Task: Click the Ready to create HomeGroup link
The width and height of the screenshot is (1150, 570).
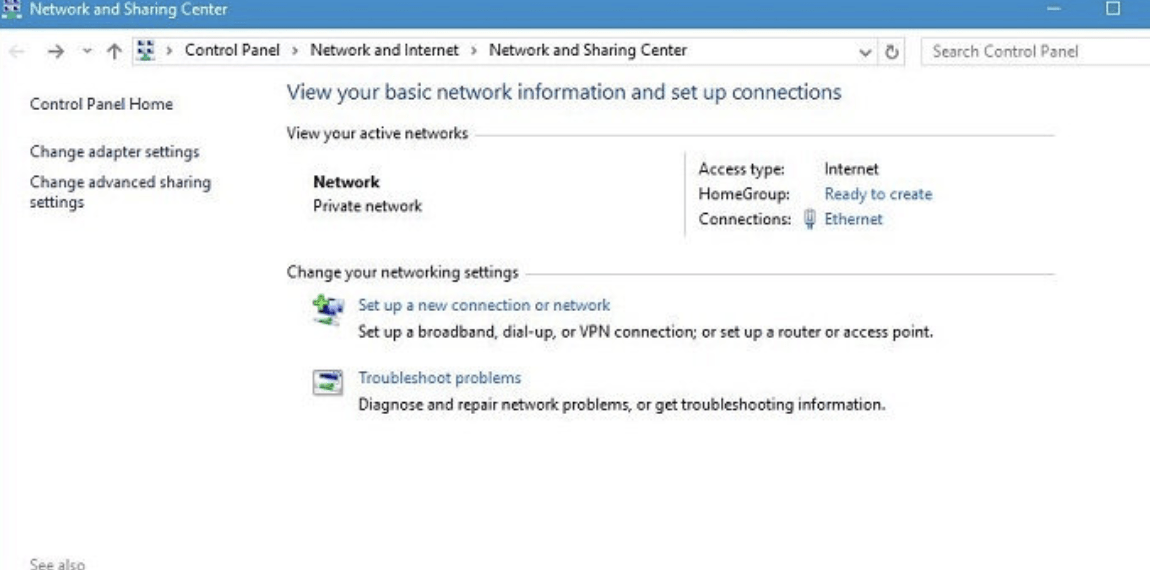Action: point(877,194)
